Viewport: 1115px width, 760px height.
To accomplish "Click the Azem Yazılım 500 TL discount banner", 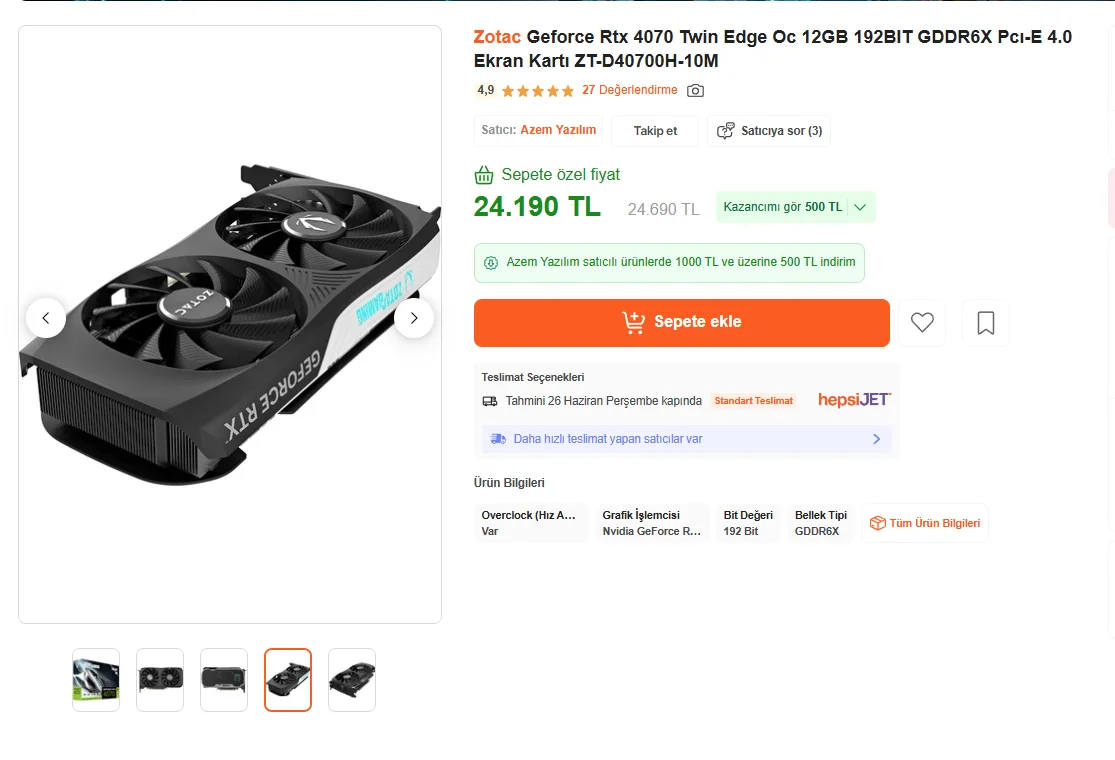I will click(x=669, y=263).
